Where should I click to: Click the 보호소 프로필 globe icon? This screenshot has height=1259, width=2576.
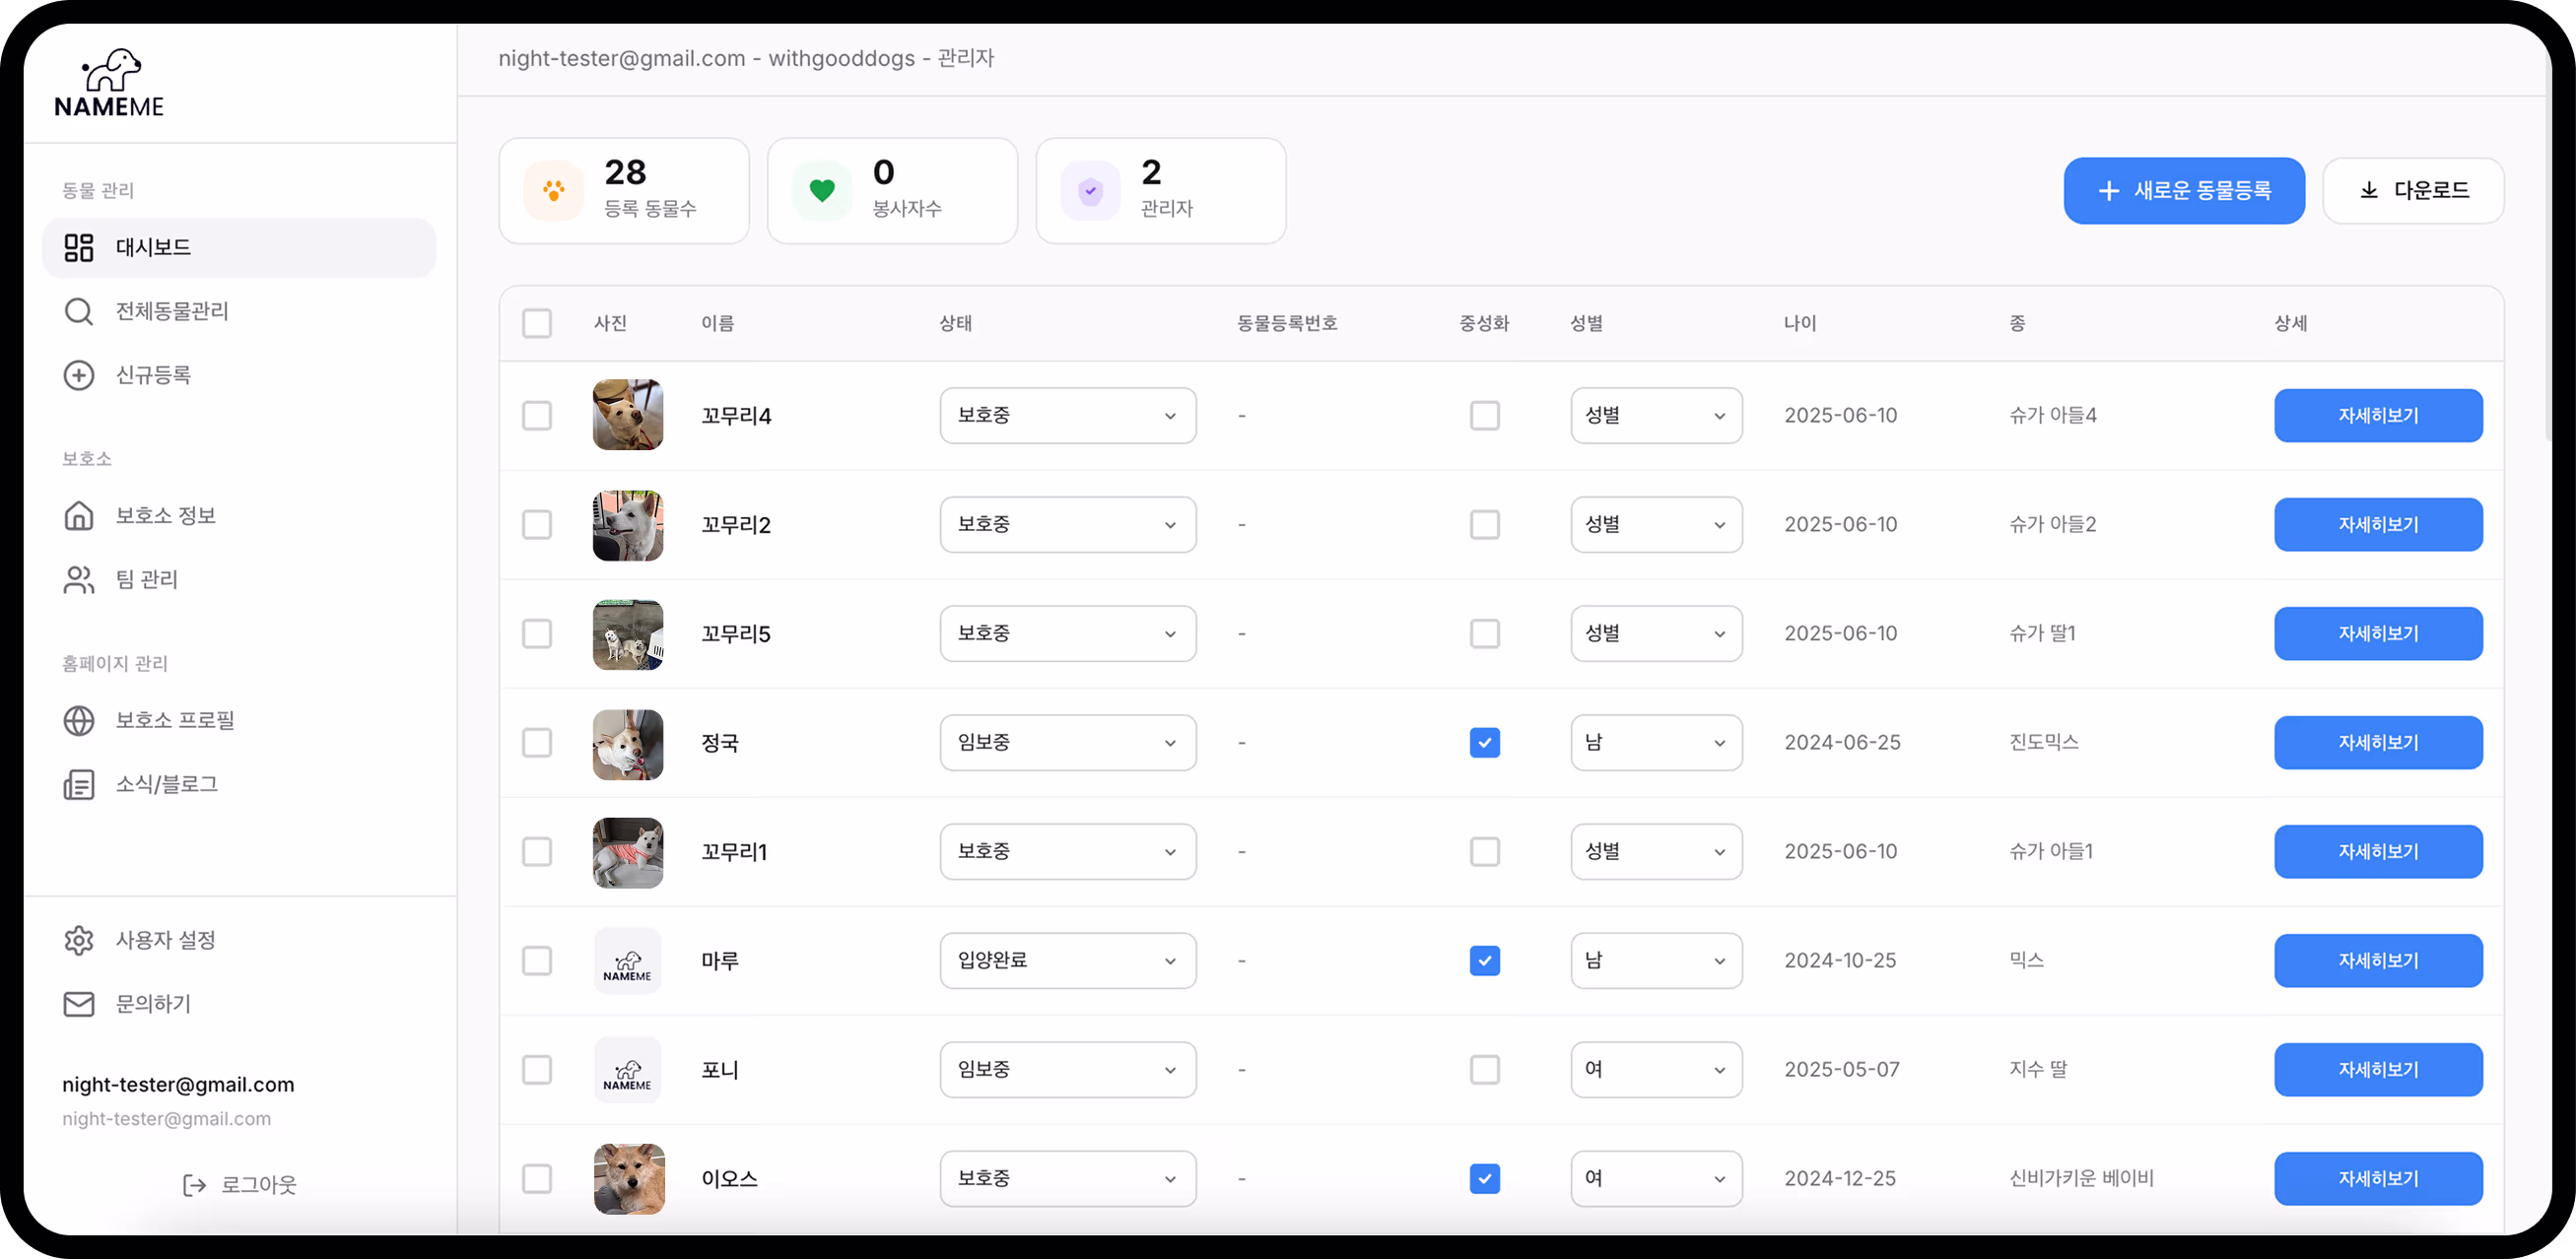point(79,720)
